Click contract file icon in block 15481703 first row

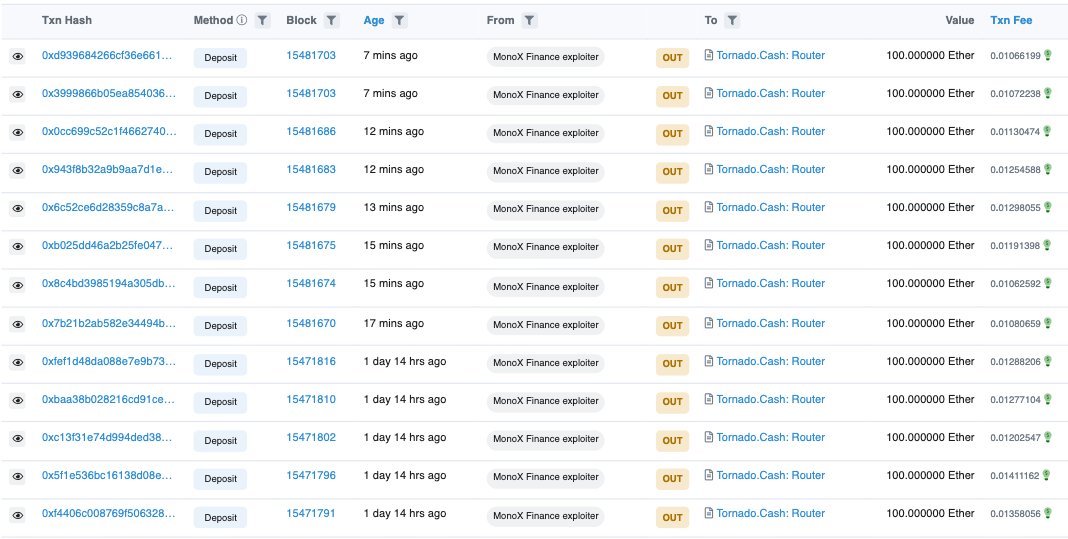(709, 55)
